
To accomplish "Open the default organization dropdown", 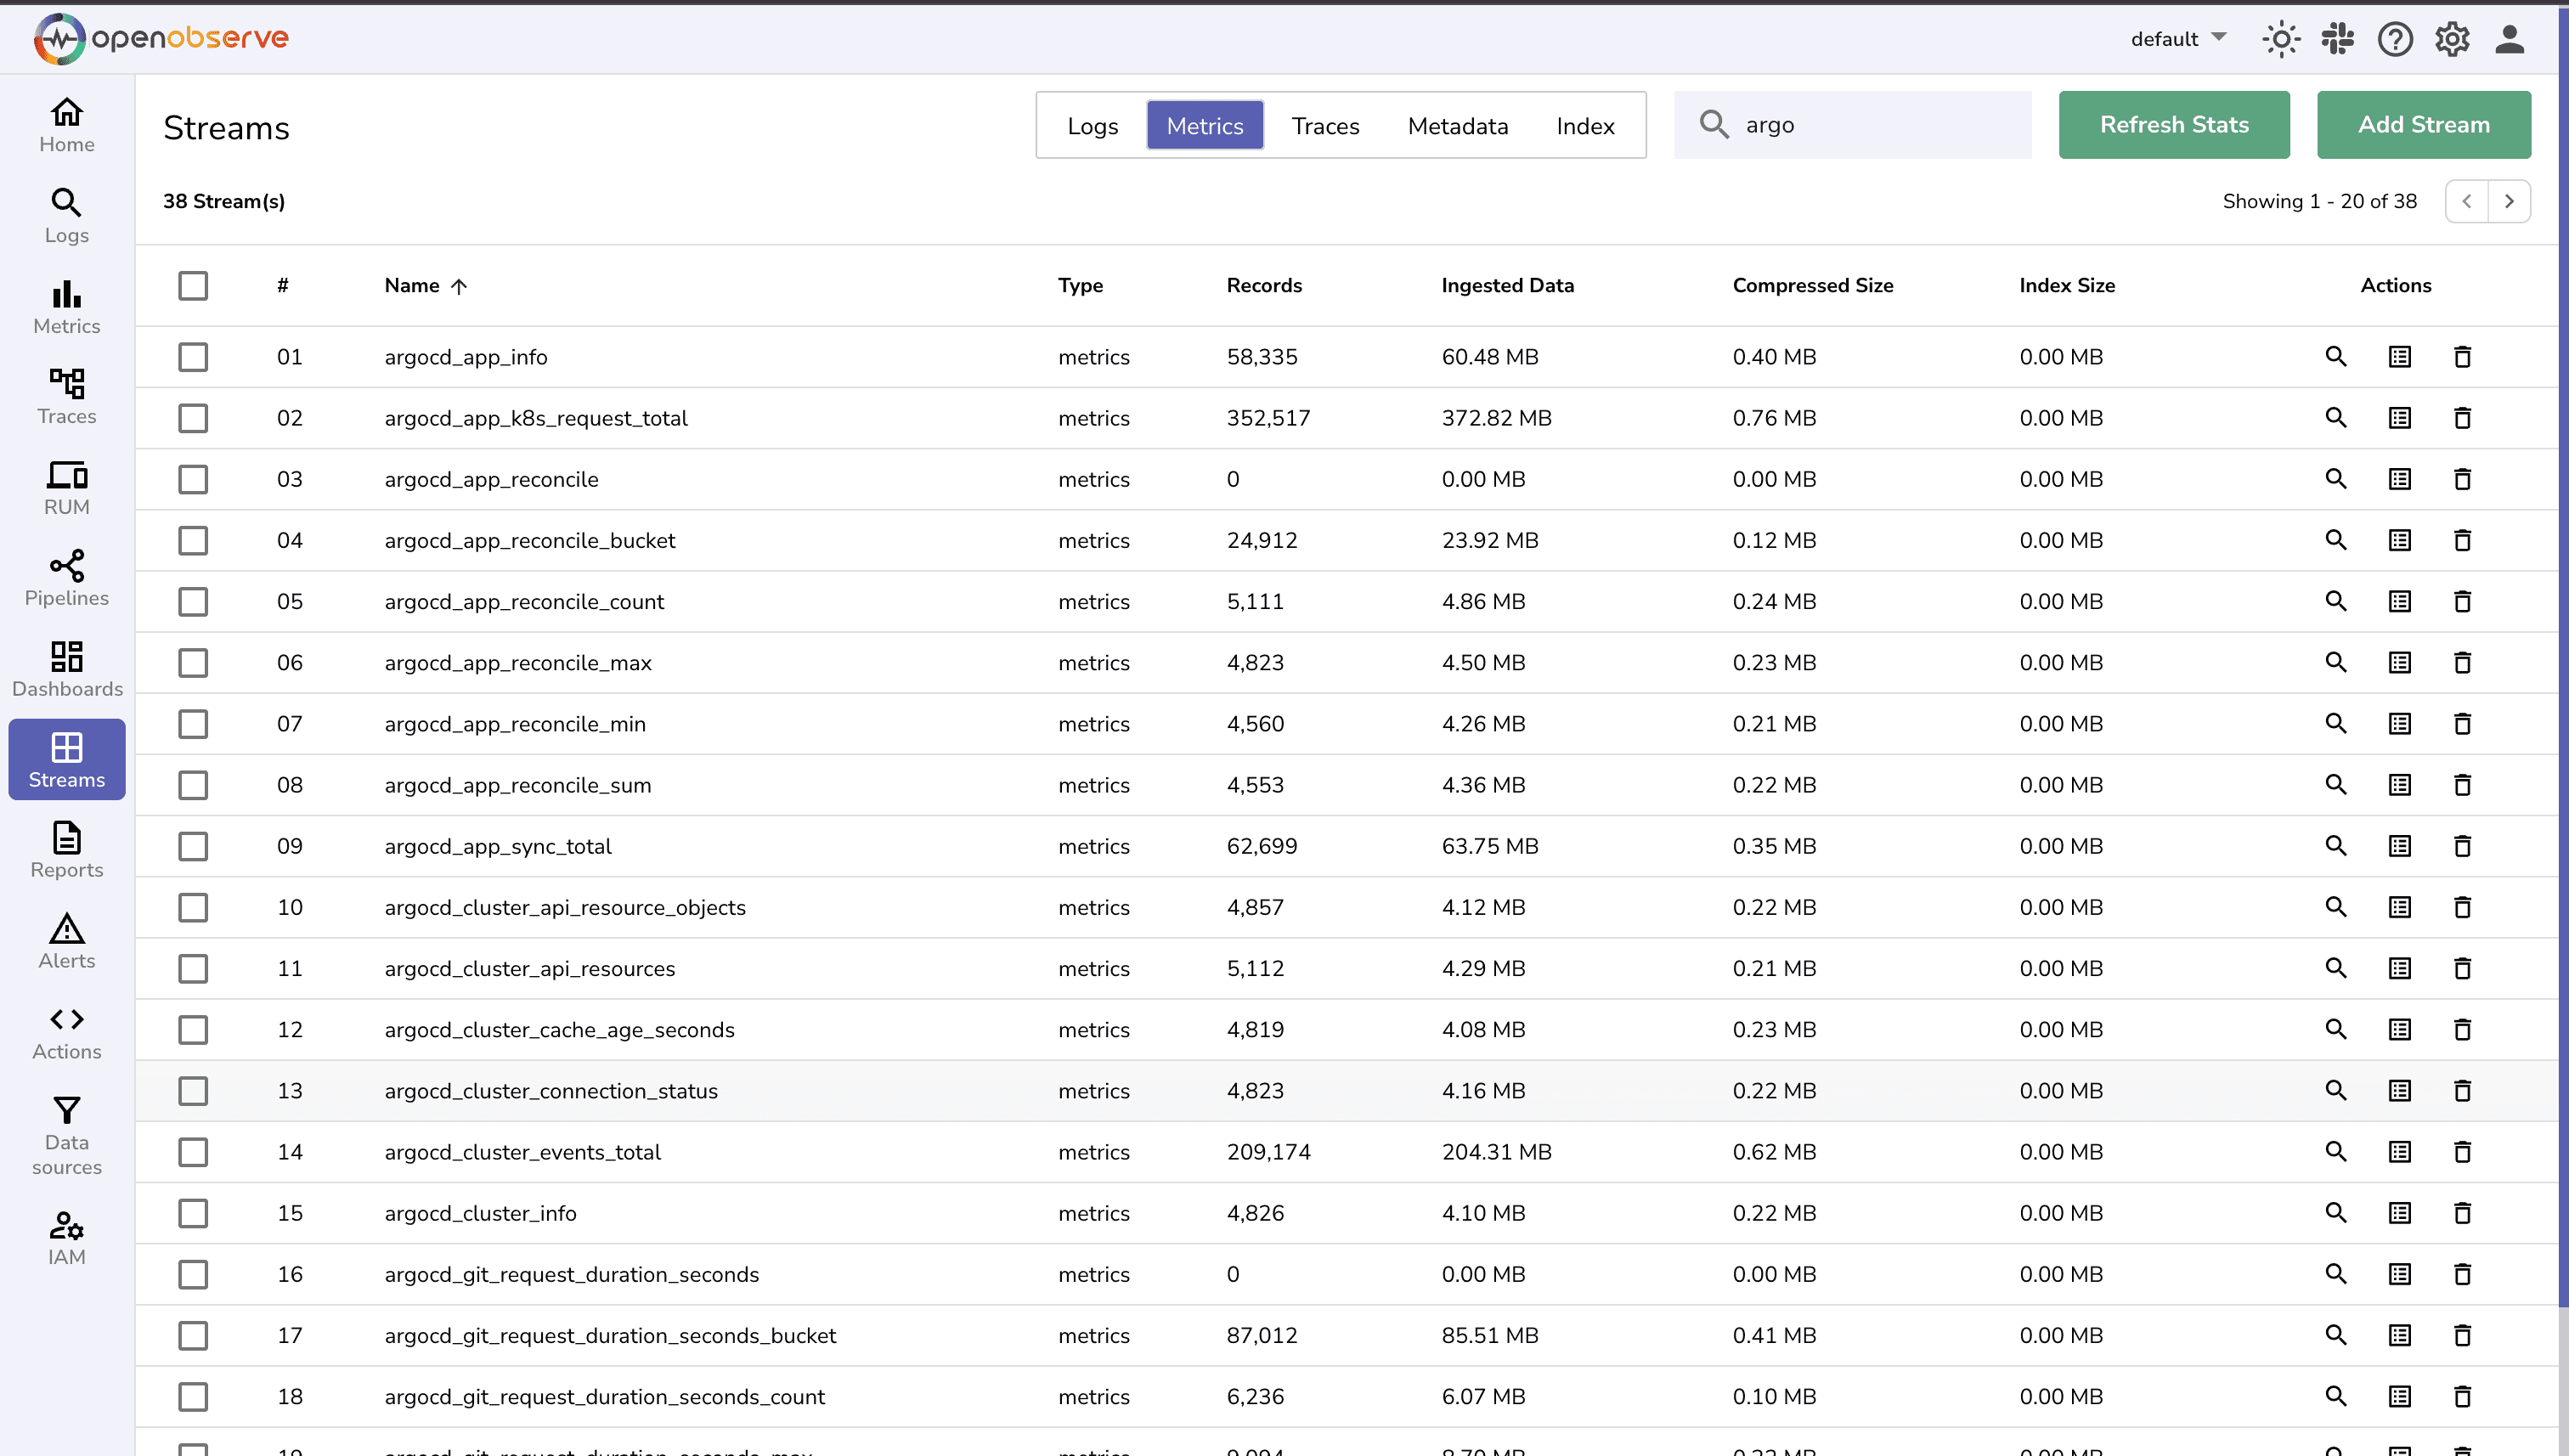I will 2179,39.
